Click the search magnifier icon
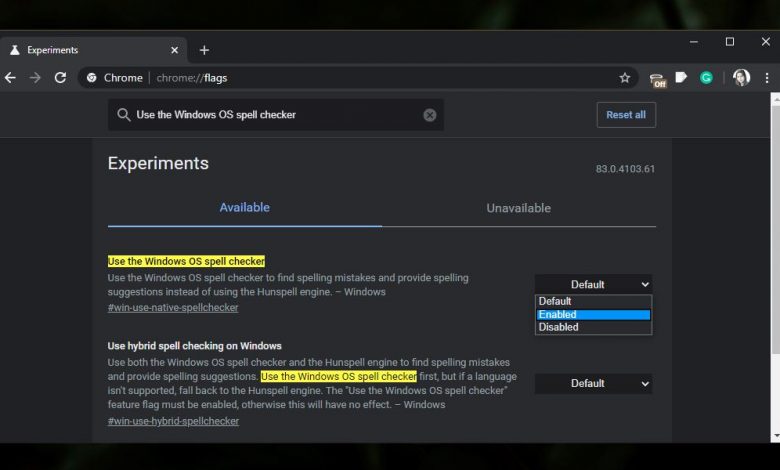 pos(123,115)
